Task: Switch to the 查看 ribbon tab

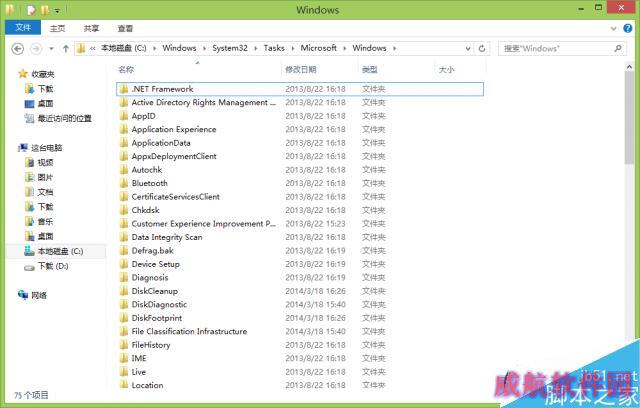Action: click(x=125, y=28)
